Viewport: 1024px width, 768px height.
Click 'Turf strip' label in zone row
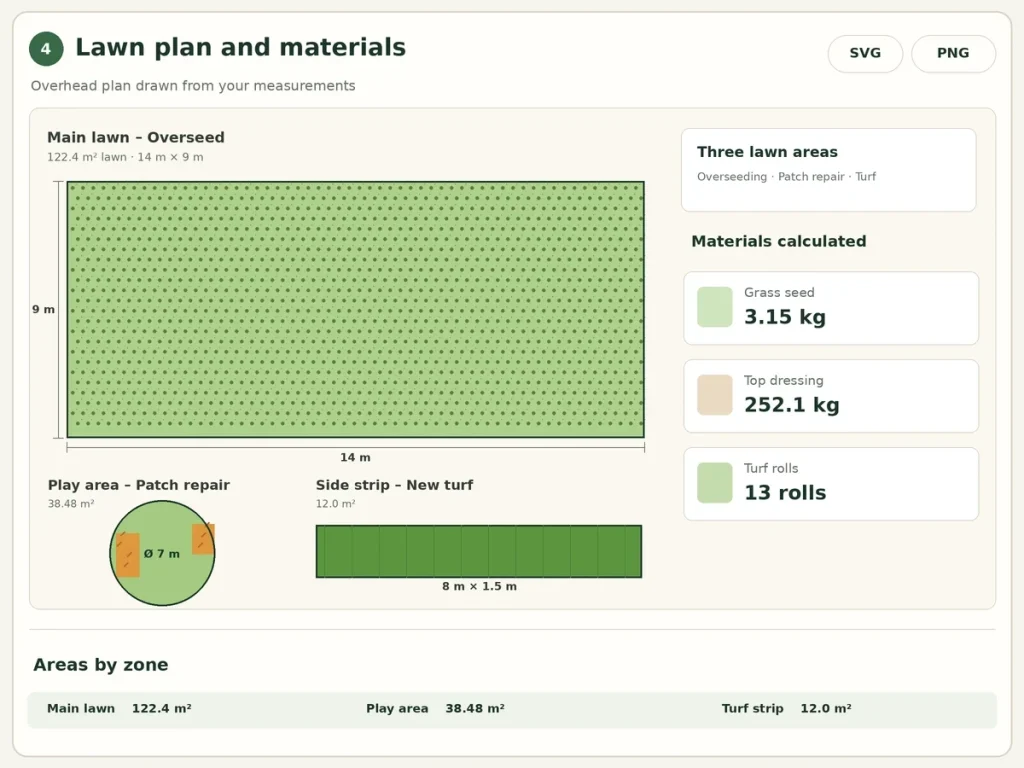pyautogui.click(x=752, y=709)
